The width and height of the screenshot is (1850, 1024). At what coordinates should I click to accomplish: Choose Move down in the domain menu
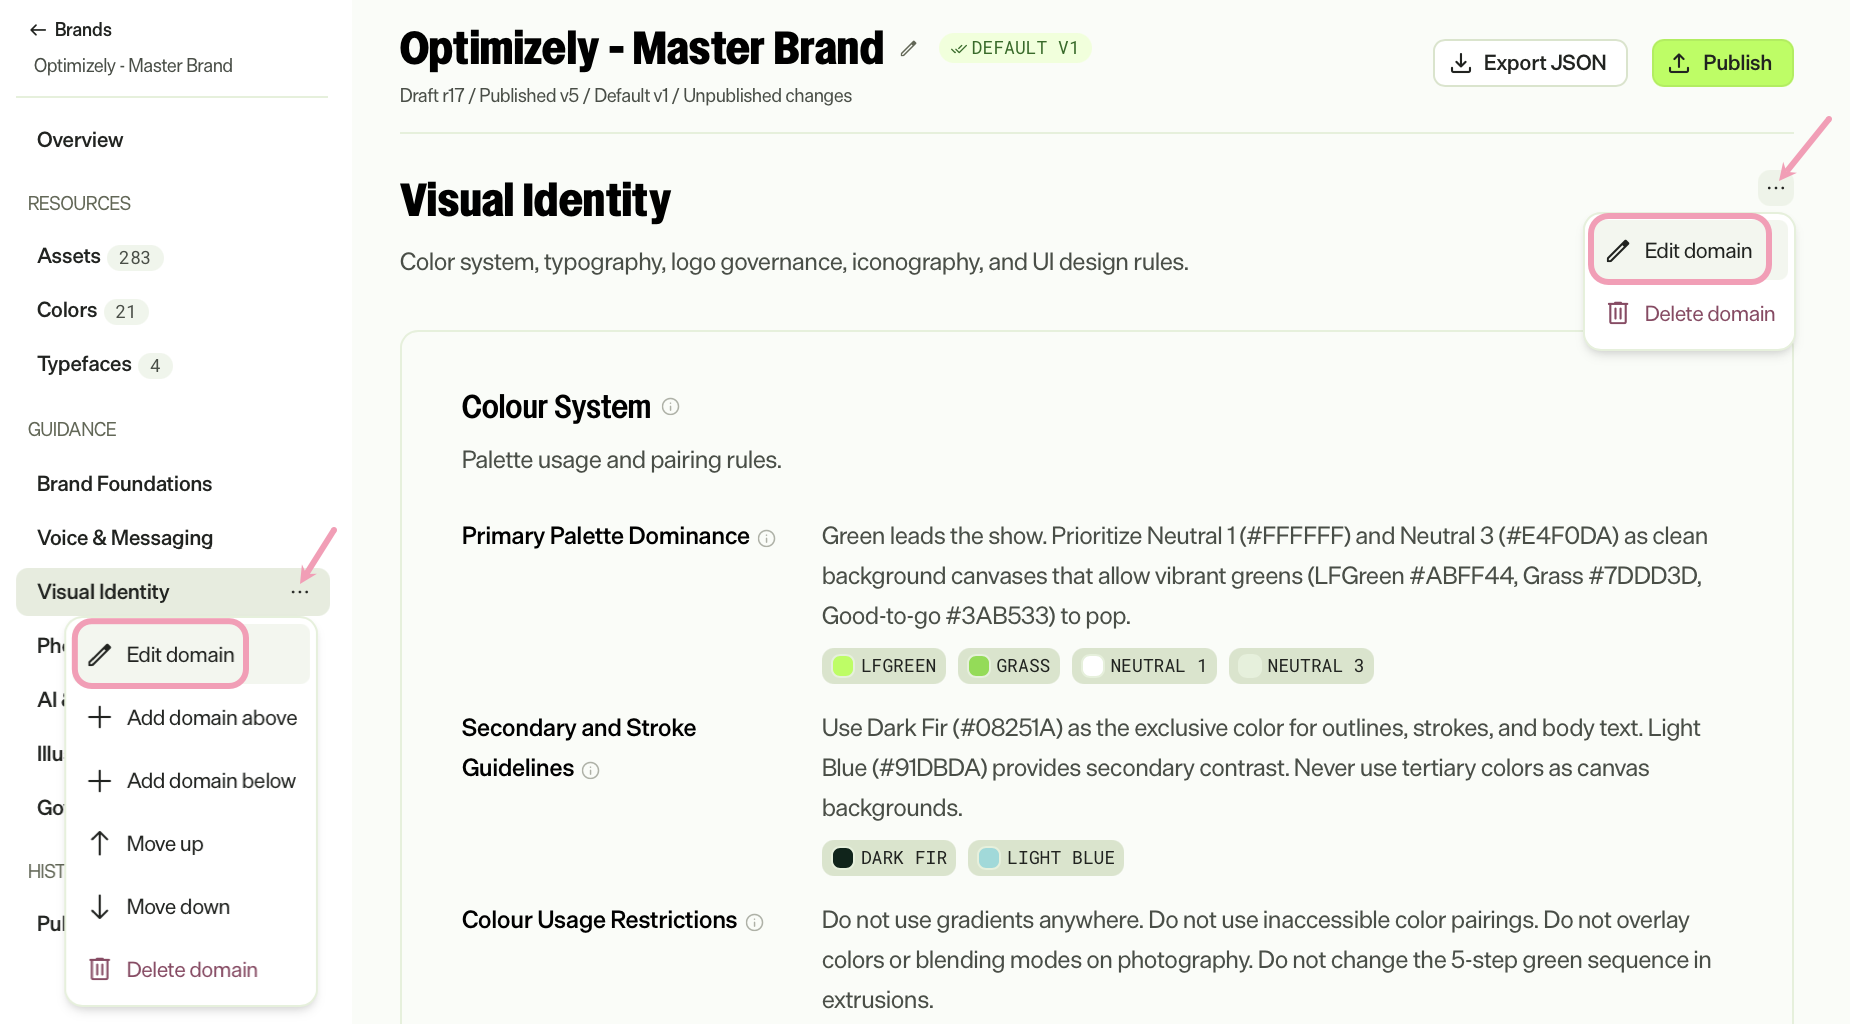coord(192,907)
